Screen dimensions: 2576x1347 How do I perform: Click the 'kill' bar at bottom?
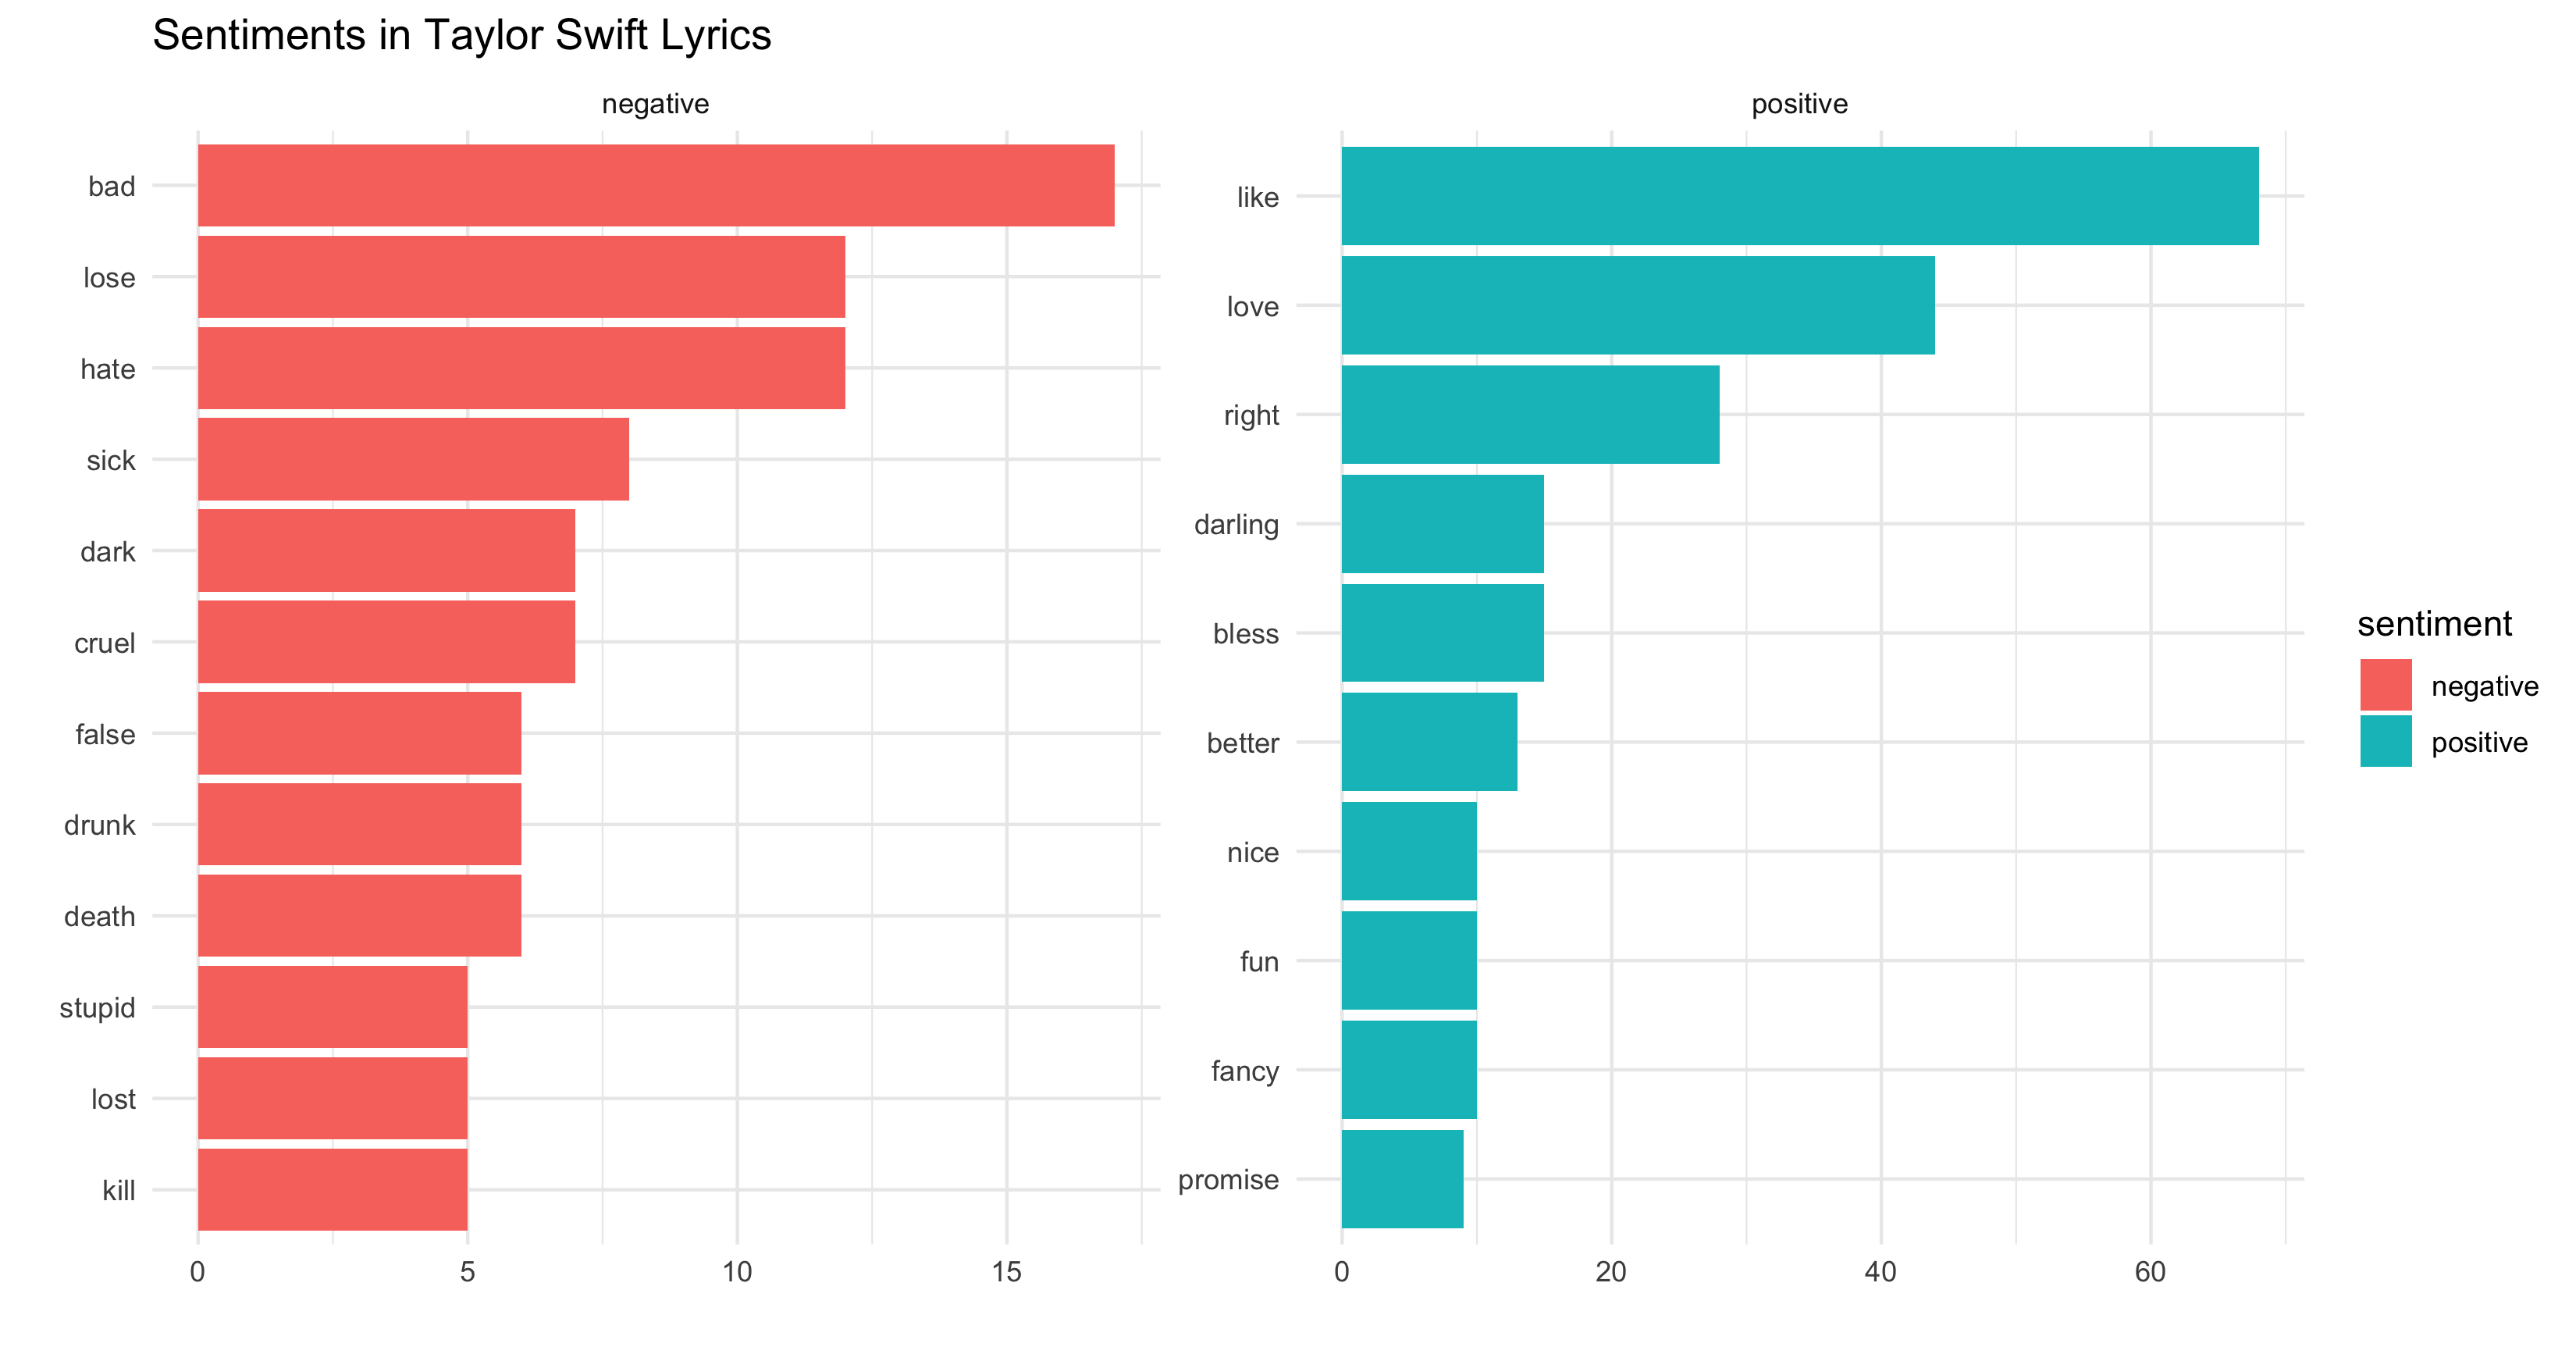tap(332, 1190)
